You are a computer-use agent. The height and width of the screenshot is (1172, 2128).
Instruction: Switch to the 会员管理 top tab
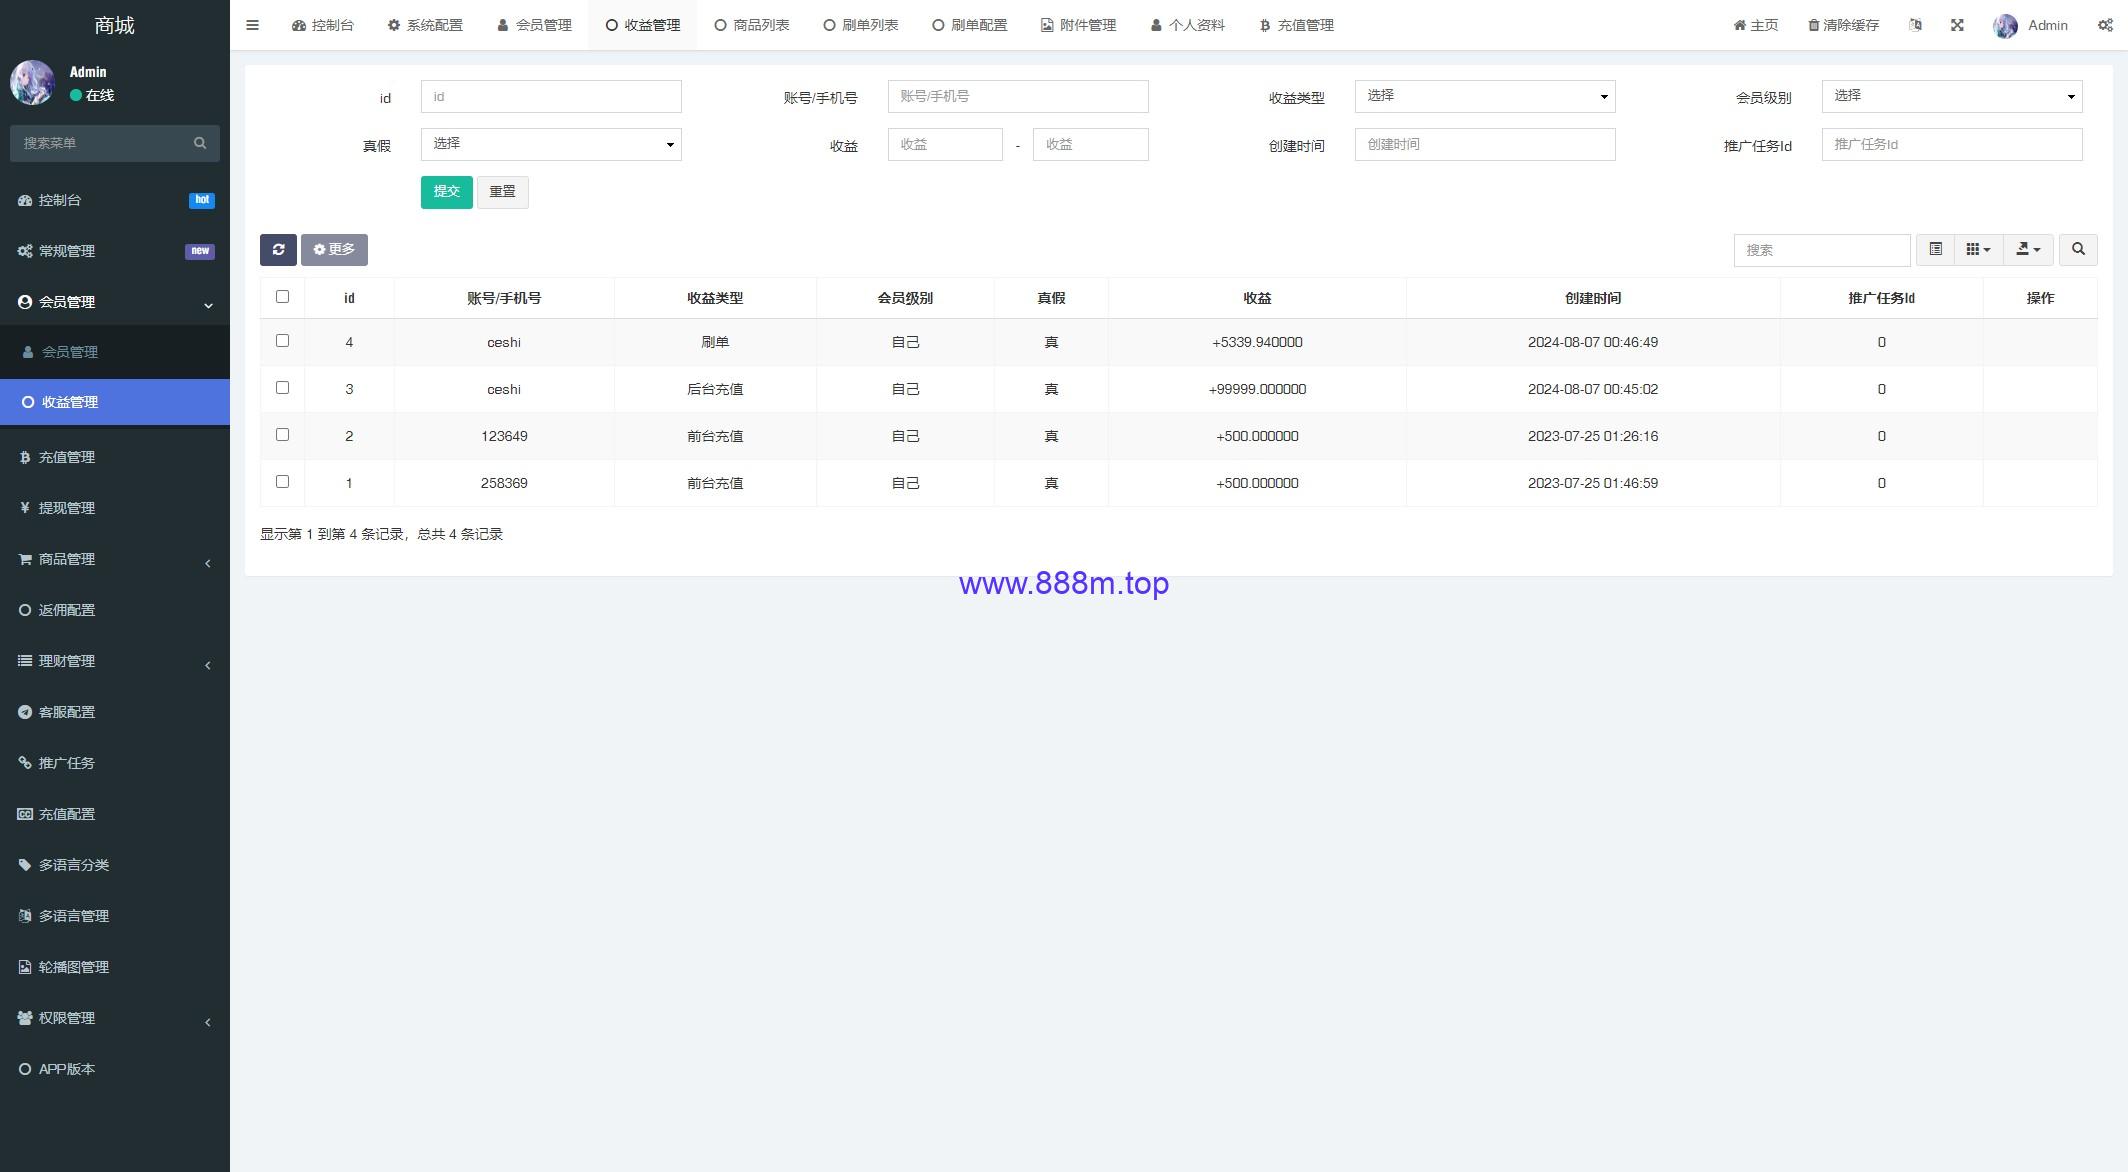(x=534, y=25)
